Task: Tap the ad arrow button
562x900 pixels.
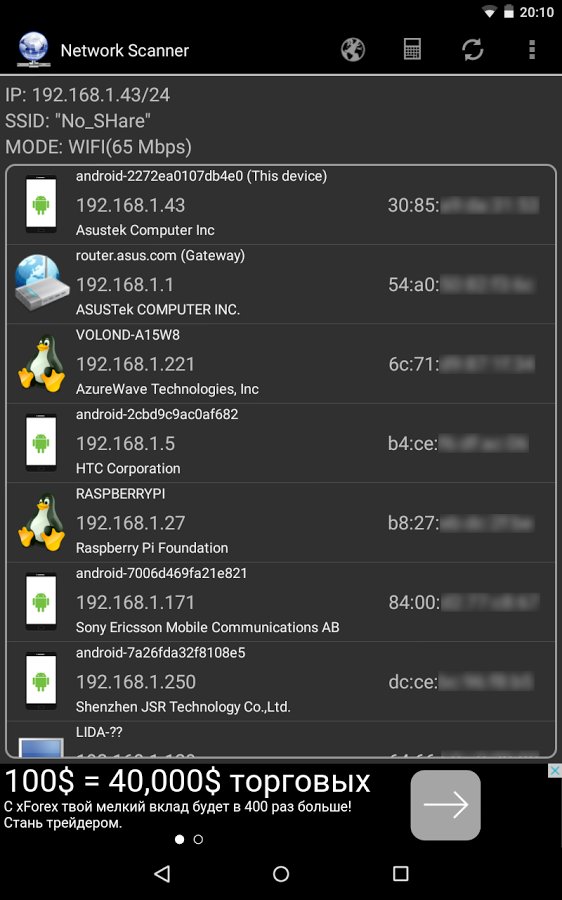Action: [445, 805]
